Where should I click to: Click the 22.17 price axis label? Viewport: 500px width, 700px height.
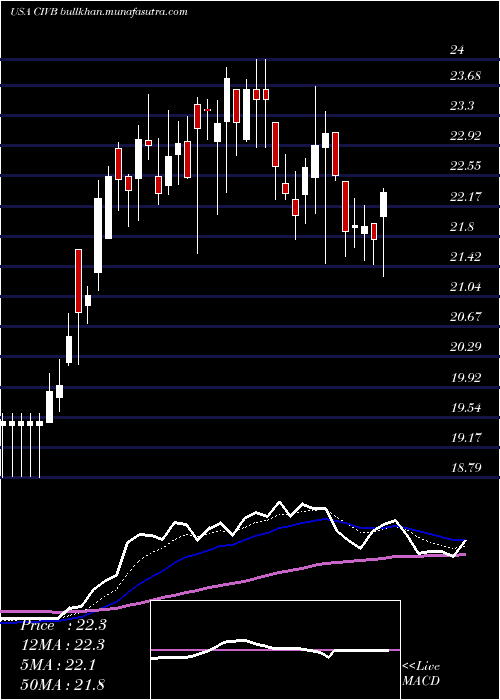coord(465,196)
